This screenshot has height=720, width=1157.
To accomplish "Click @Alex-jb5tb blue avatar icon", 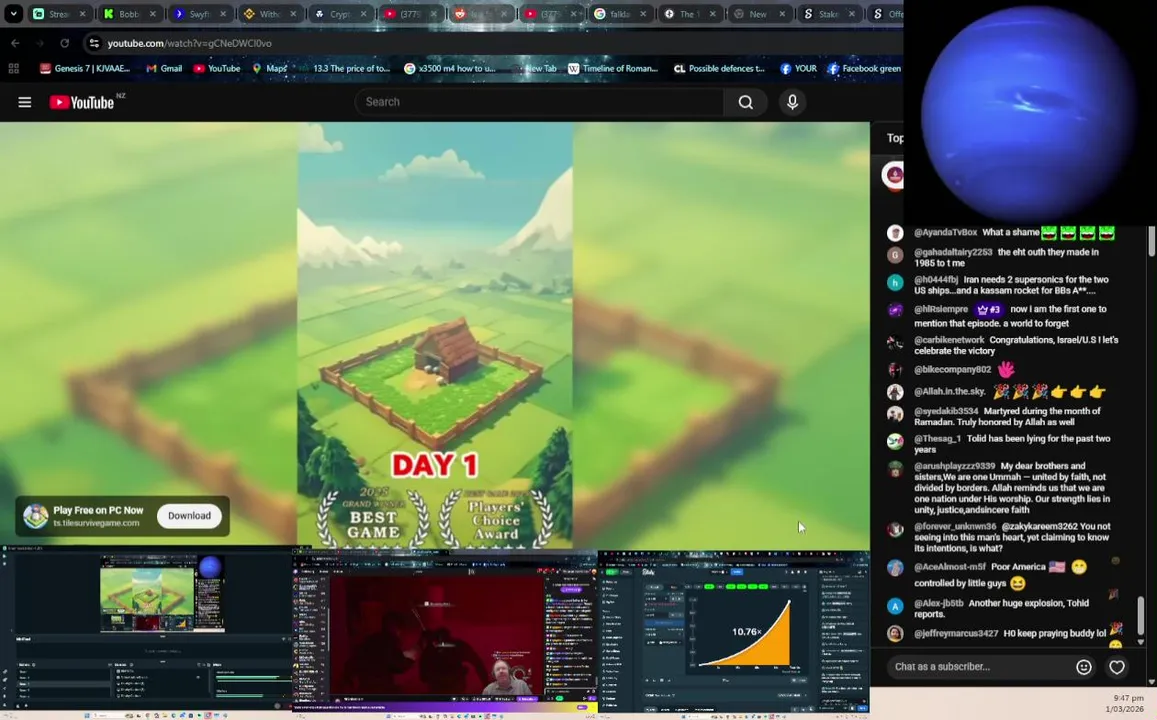I will pos(895,606).
